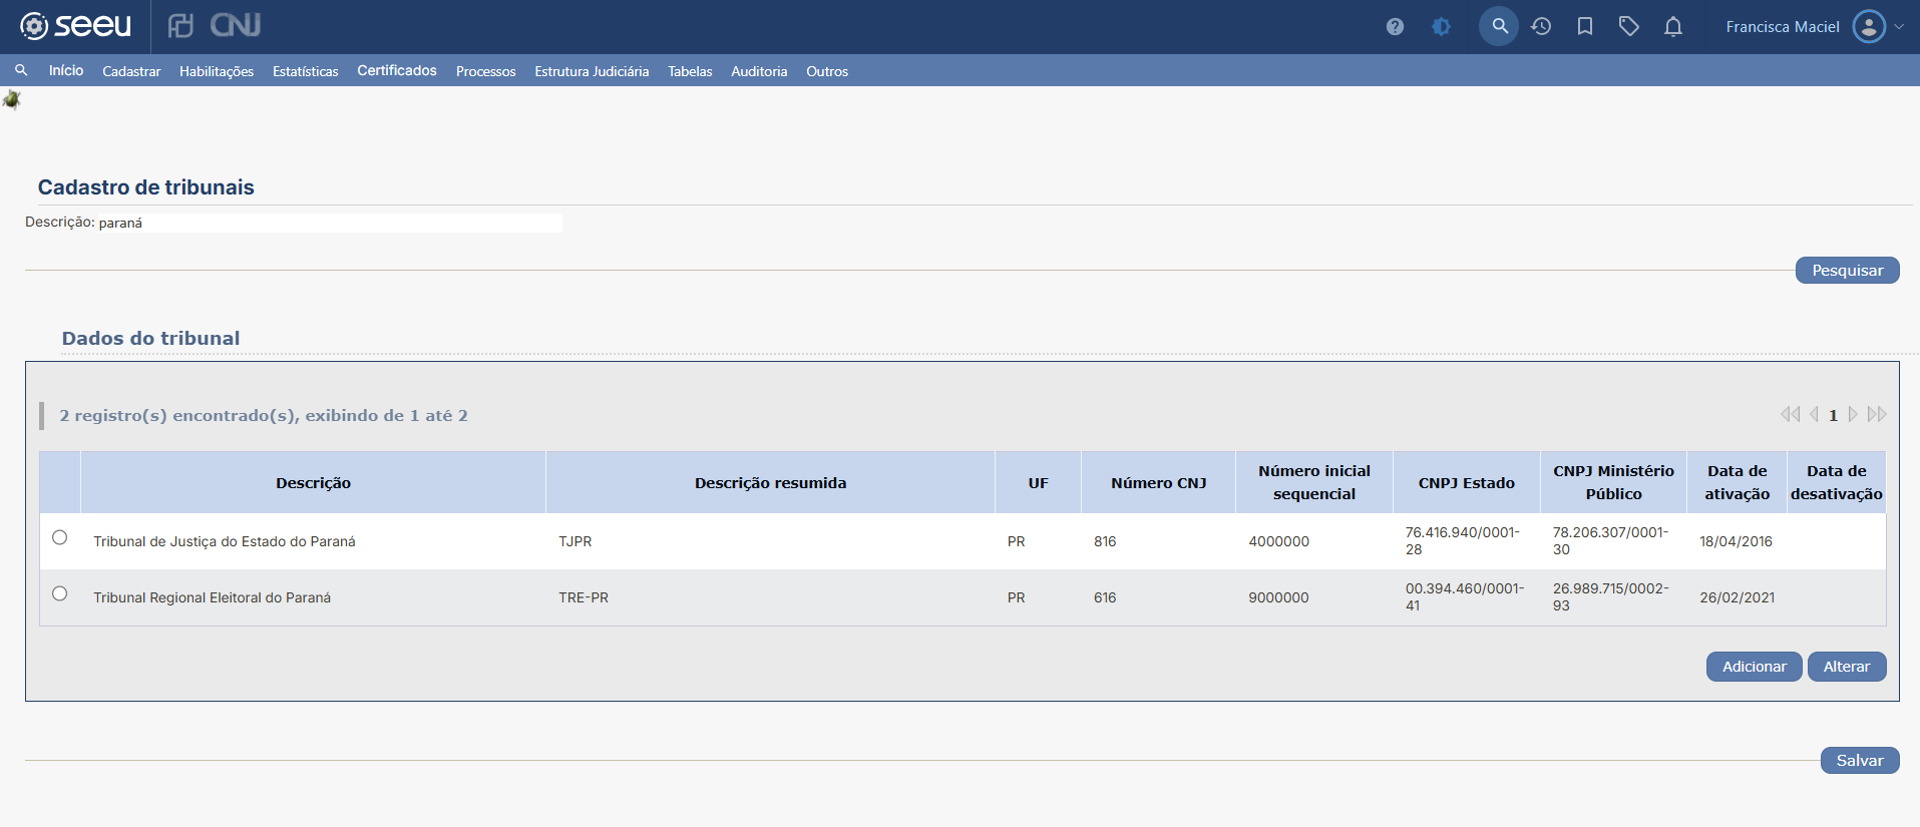Image resolution: width=1920 pixels, height=827 pixels.
Task: Click the 18/04/2016 activation date
Action: pos(1736,541)
